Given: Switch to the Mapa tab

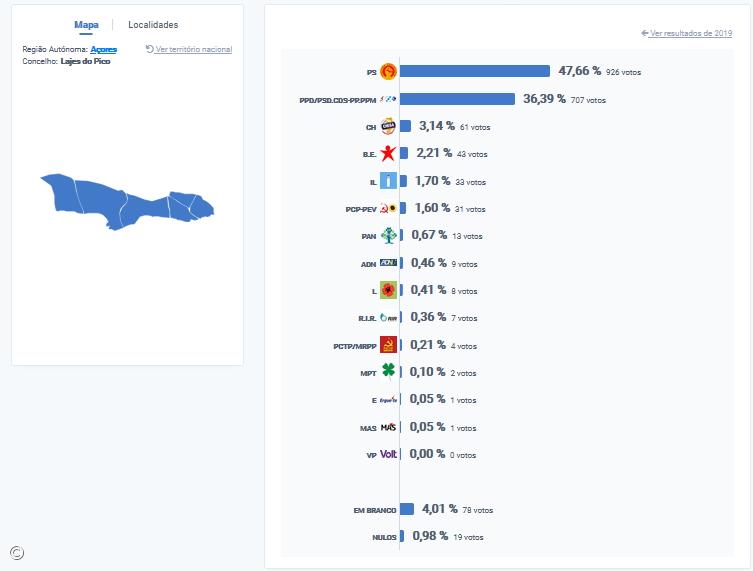Looking at the screenshot, I should pyautogui.click(x=86, y=25).
